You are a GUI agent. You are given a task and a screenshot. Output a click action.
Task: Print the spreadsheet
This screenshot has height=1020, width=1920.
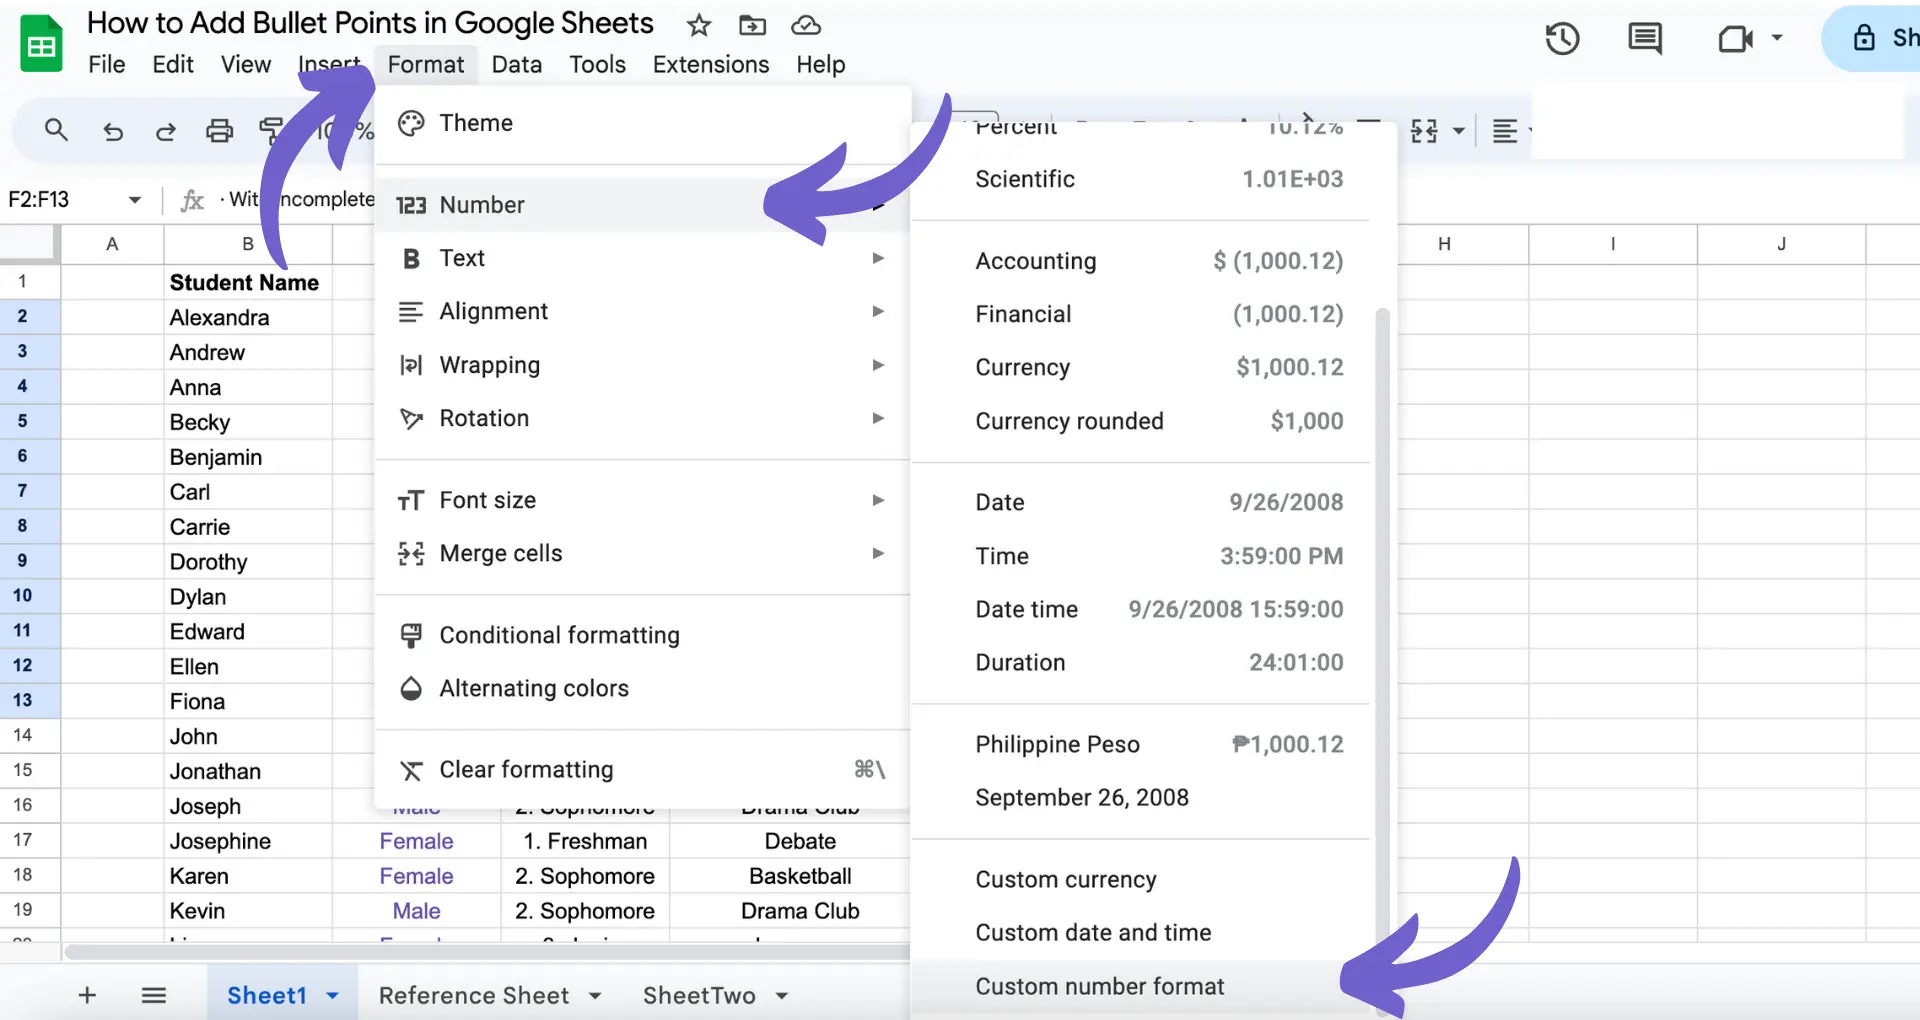point(219,131)
